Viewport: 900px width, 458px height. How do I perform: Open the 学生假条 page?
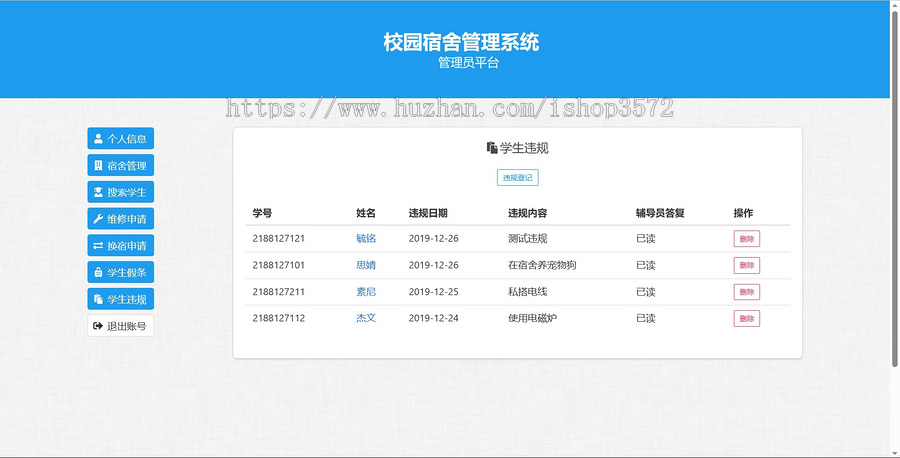121,272
